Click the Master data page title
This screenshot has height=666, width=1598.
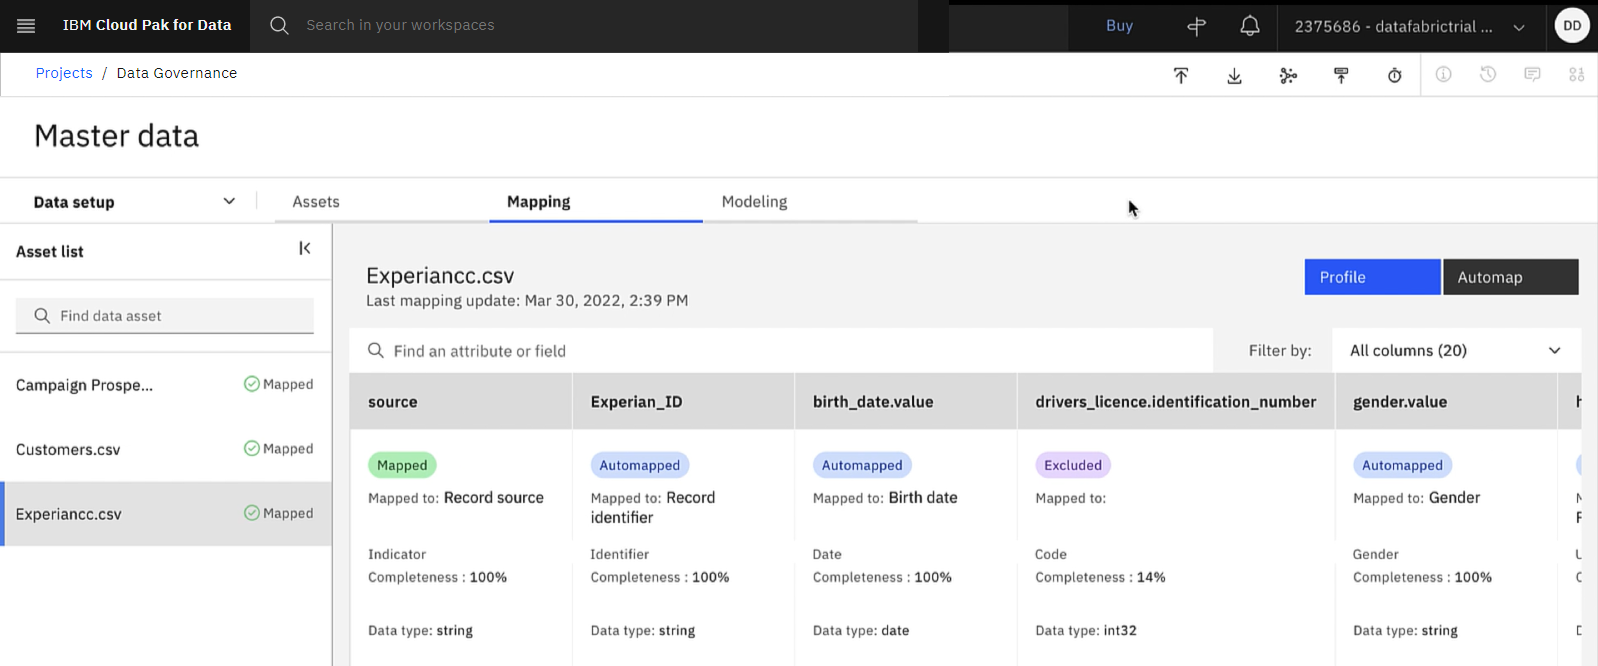[x=117, y=136]
